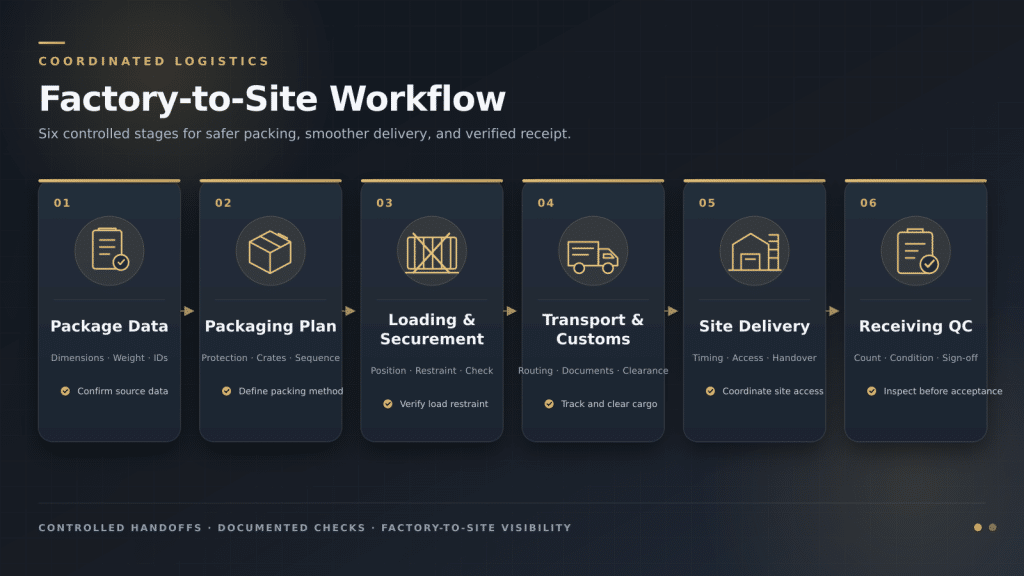Screen dimensions: 1024x576
Task: Click step number 03 label
Action: (385, 203)
